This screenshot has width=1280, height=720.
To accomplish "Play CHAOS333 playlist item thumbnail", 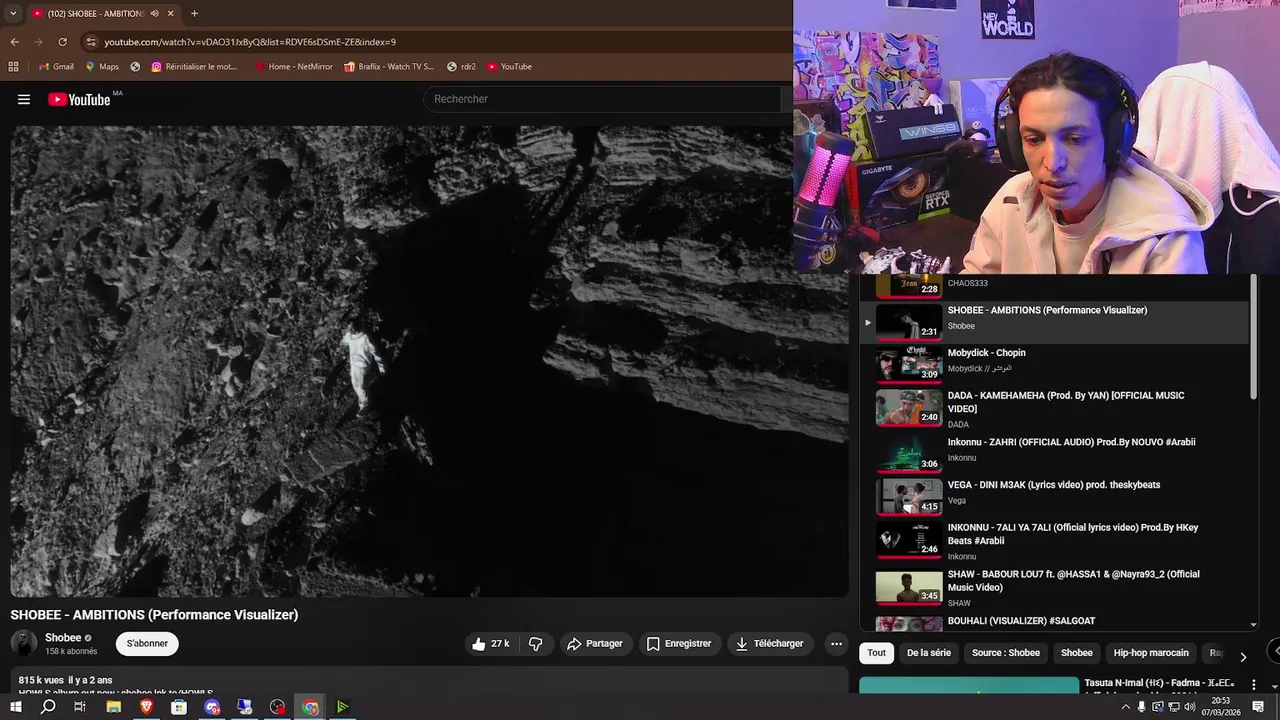I will [909, 285].
